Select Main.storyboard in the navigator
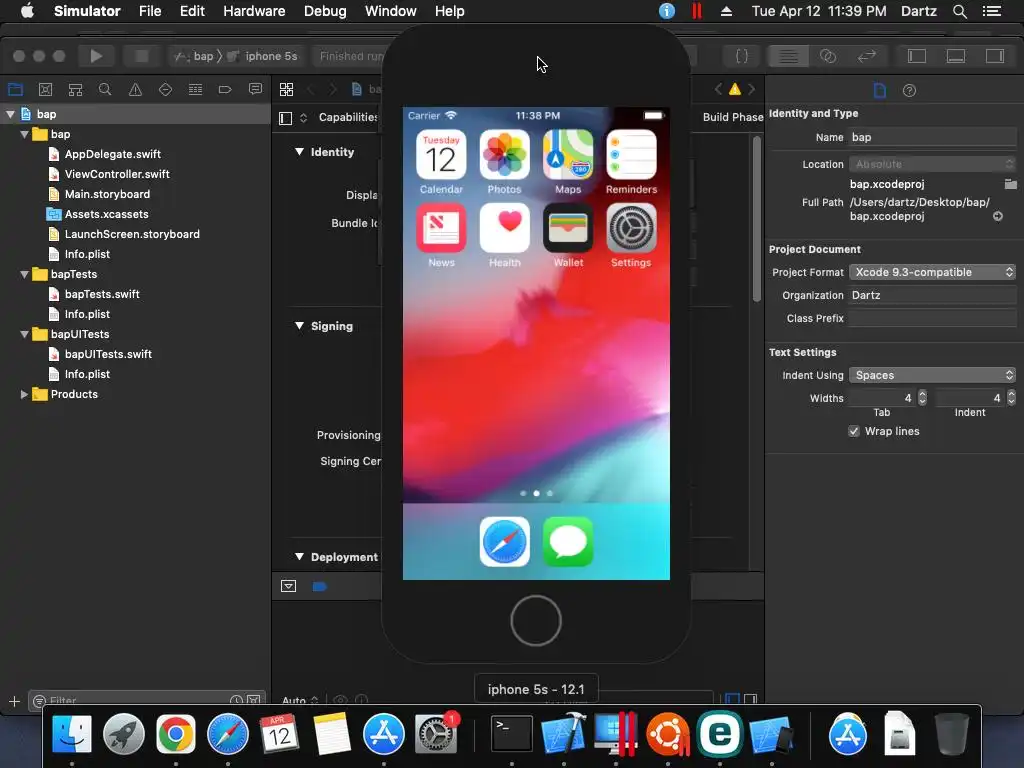The image size is (1024, 768). [x=107, y=194]
